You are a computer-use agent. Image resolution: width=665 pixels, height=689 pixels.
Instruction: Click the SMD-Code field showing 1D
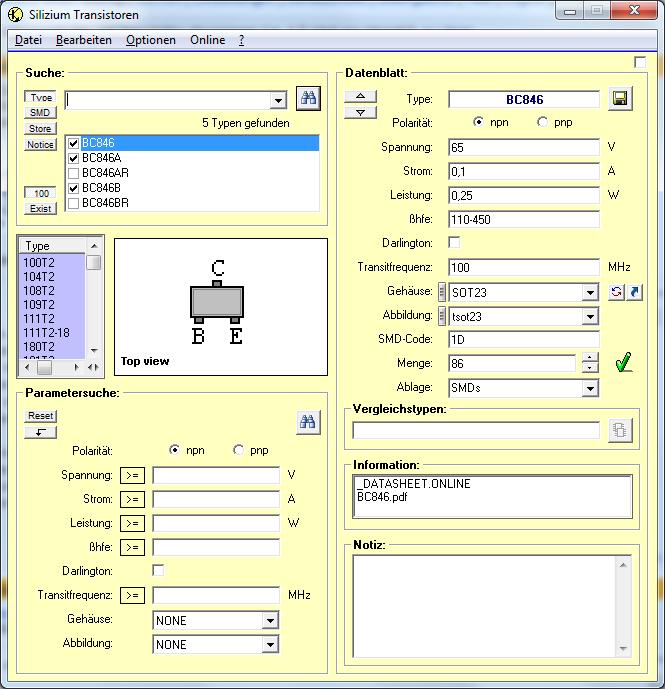pos(524,340)
